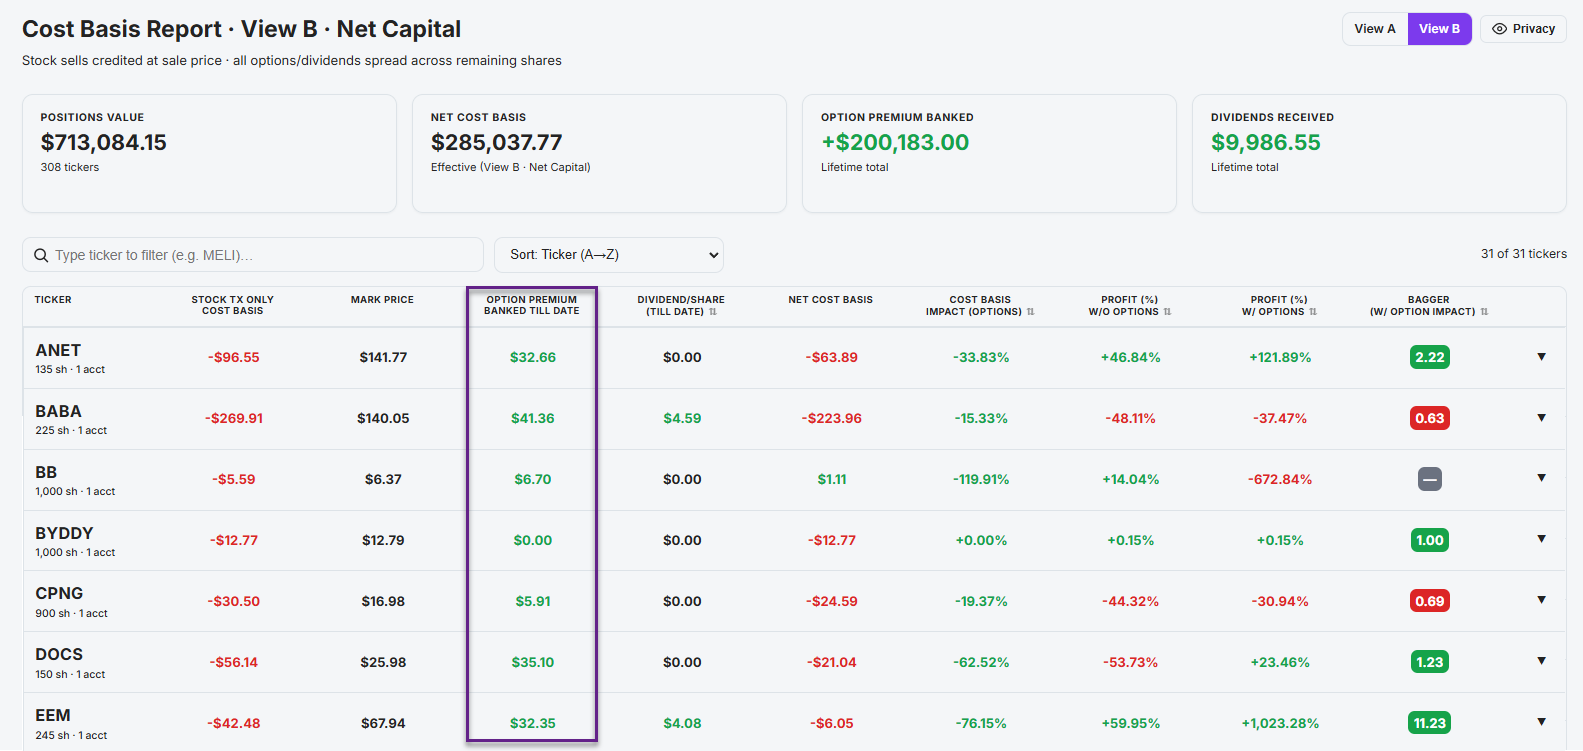Click ANET cost basis impact -33.83%
This screenshot has width=1583, height=751.
[981, 357]
